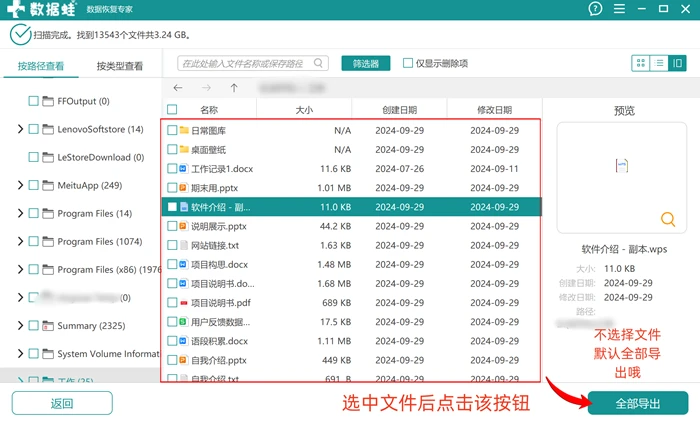Go back with the left arrow
The width and height of the screenshot is (700, 424).
[178, 87]
